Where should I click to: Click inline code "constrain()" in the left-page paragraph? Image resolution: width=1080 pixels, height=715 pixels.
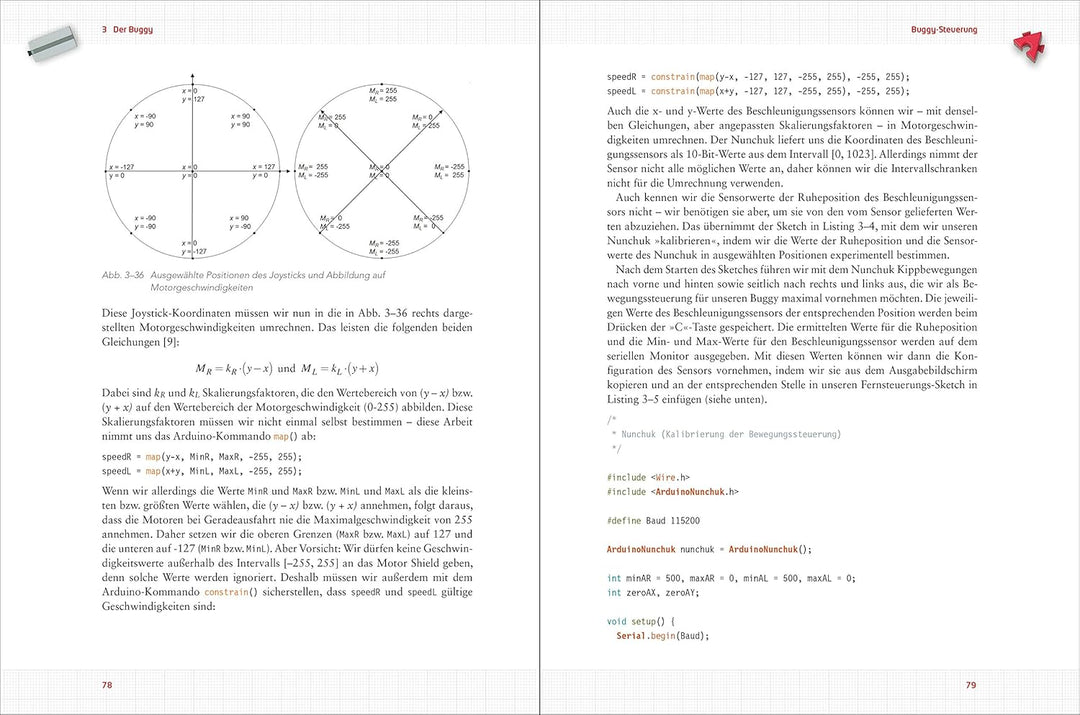[x=231, y=592]
